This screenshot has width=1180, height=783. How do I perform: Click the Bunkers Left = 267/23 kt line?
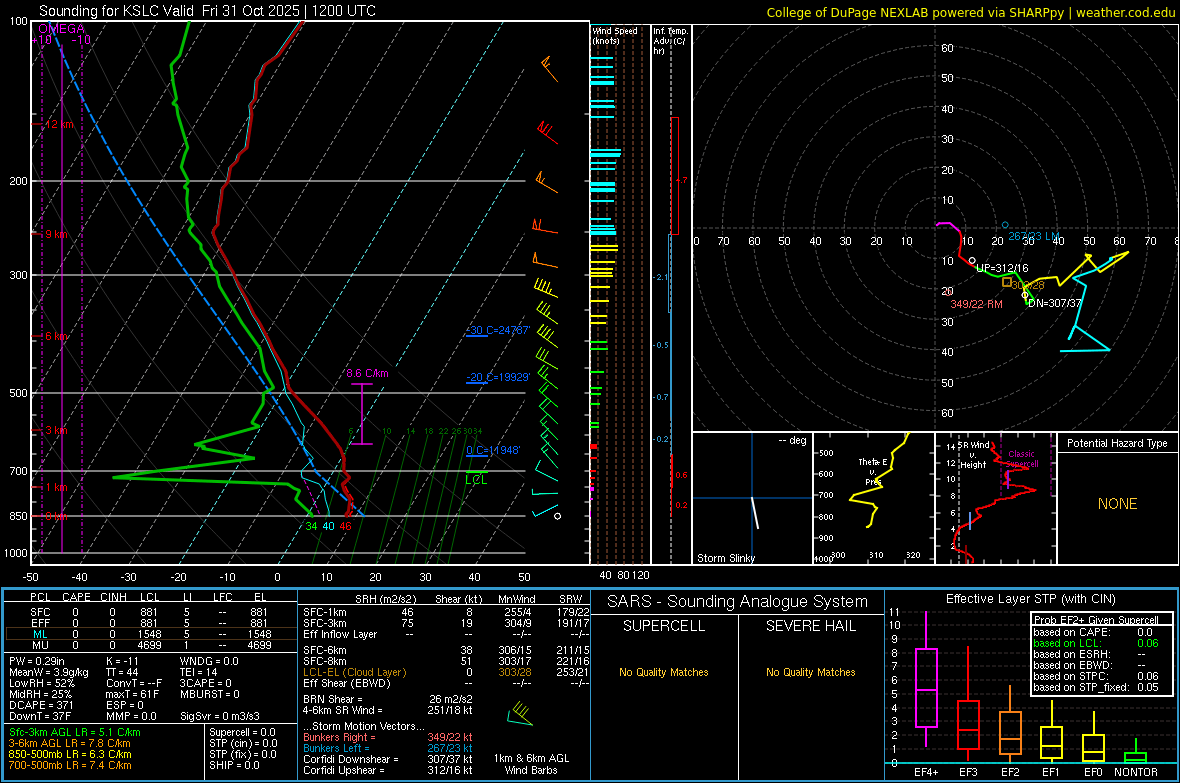pos(388,748)
